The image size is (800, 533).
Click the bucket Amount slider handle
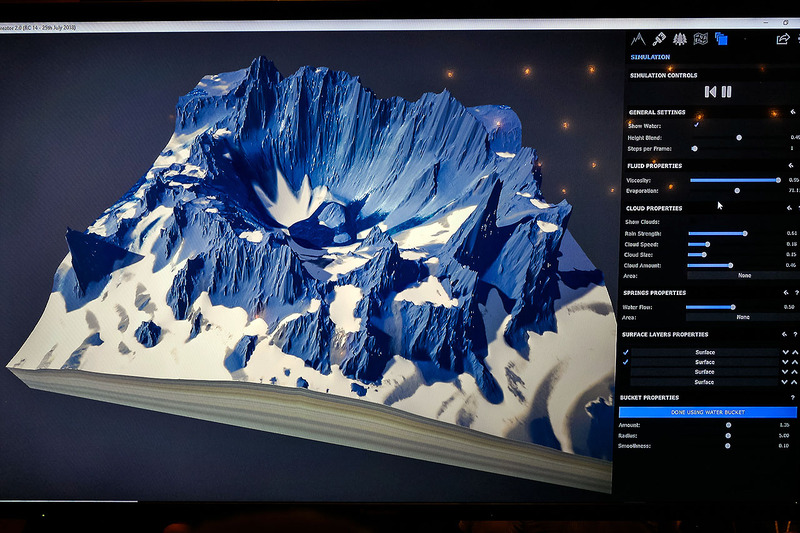coord(729,425)
